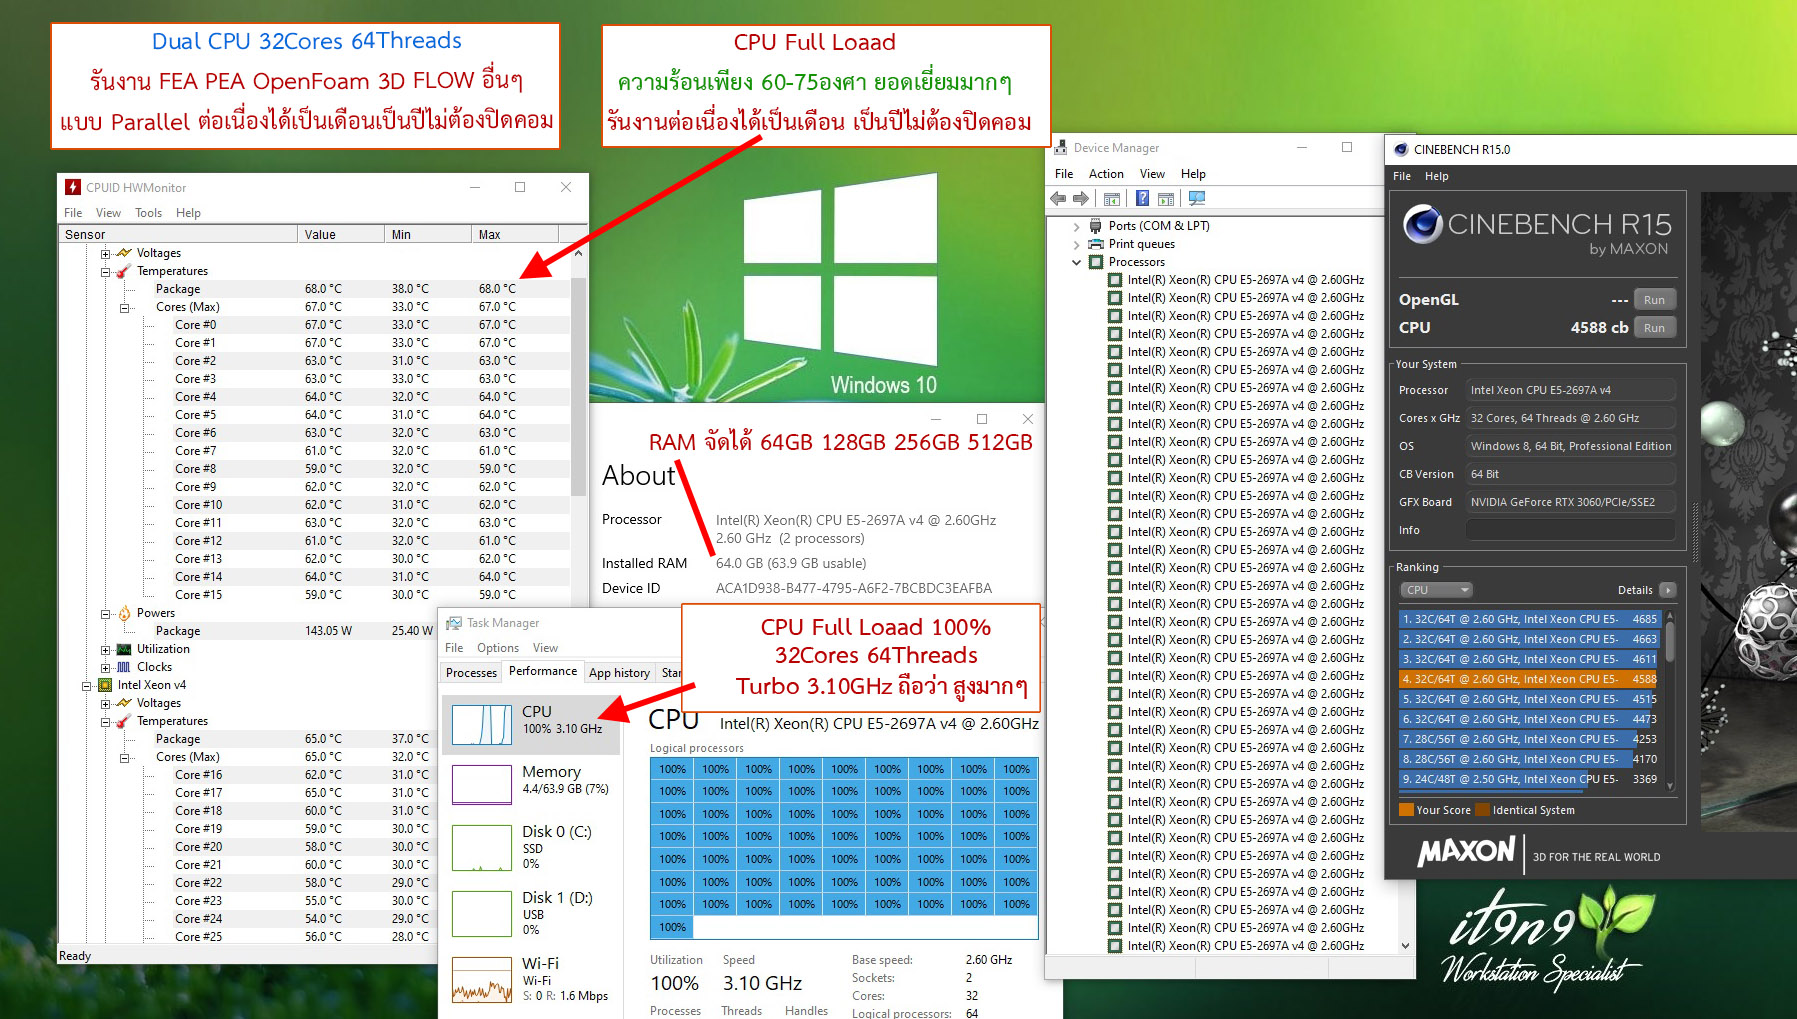Screen dimensions: 1797x1019
Task: Select the 24C/48T ranking row scoring 3369
Action: click(x=1530, y=779)
